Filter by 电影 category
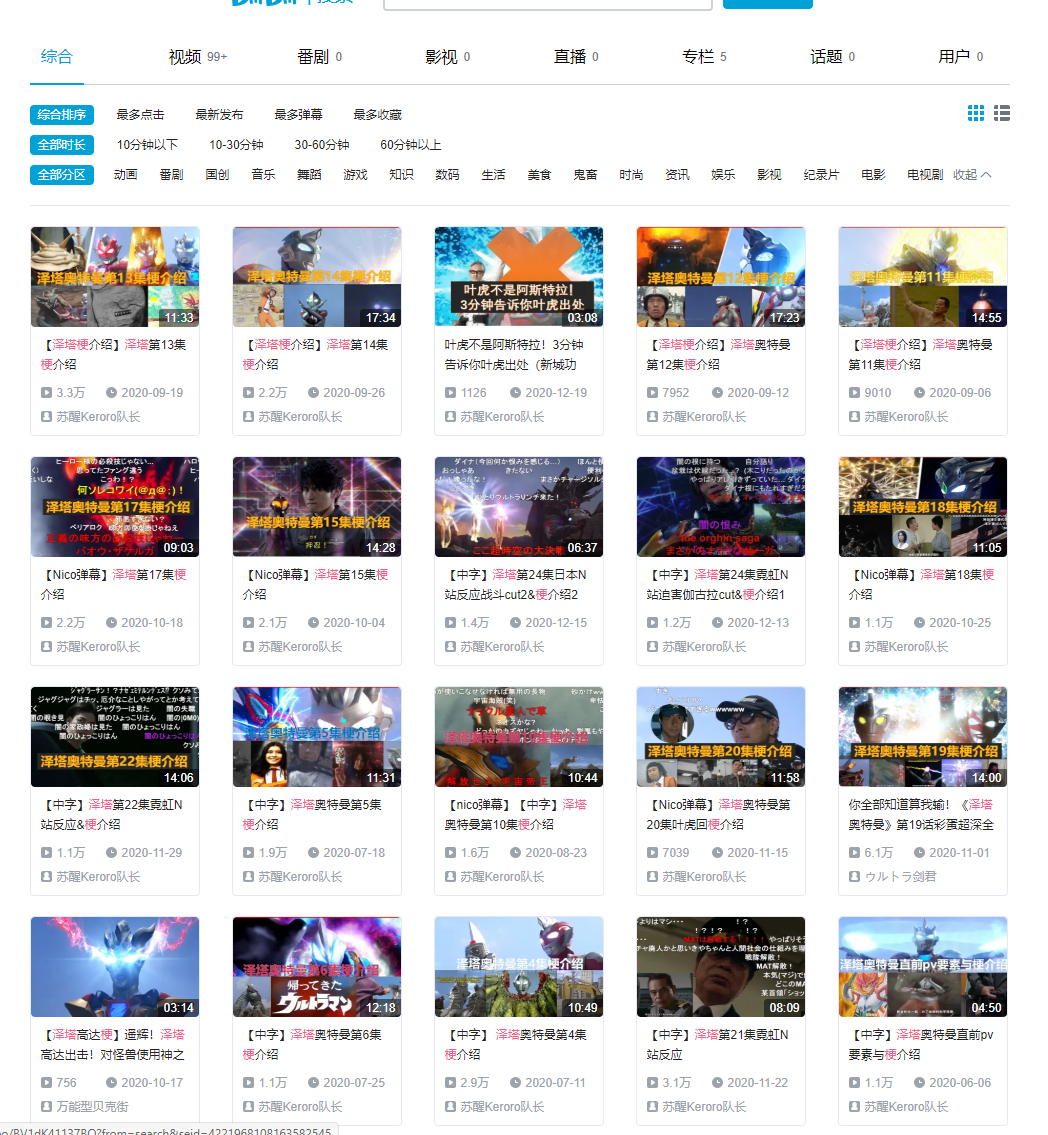 (x=874, y=174)
